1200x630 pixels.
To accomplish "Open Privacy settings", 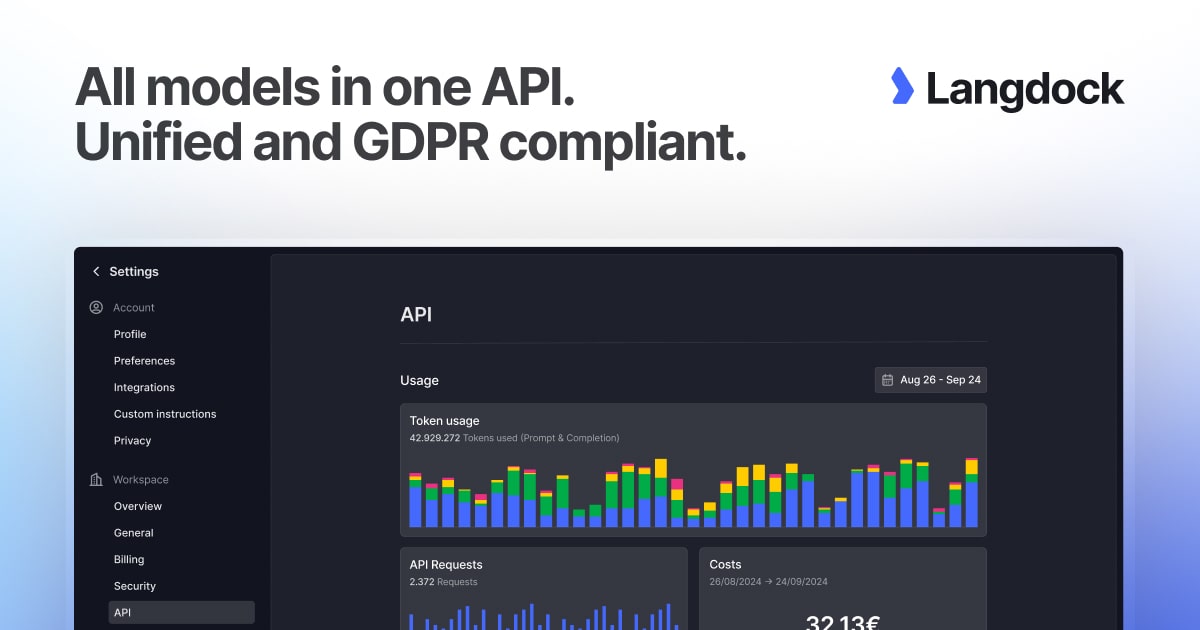I will (132, 440).
